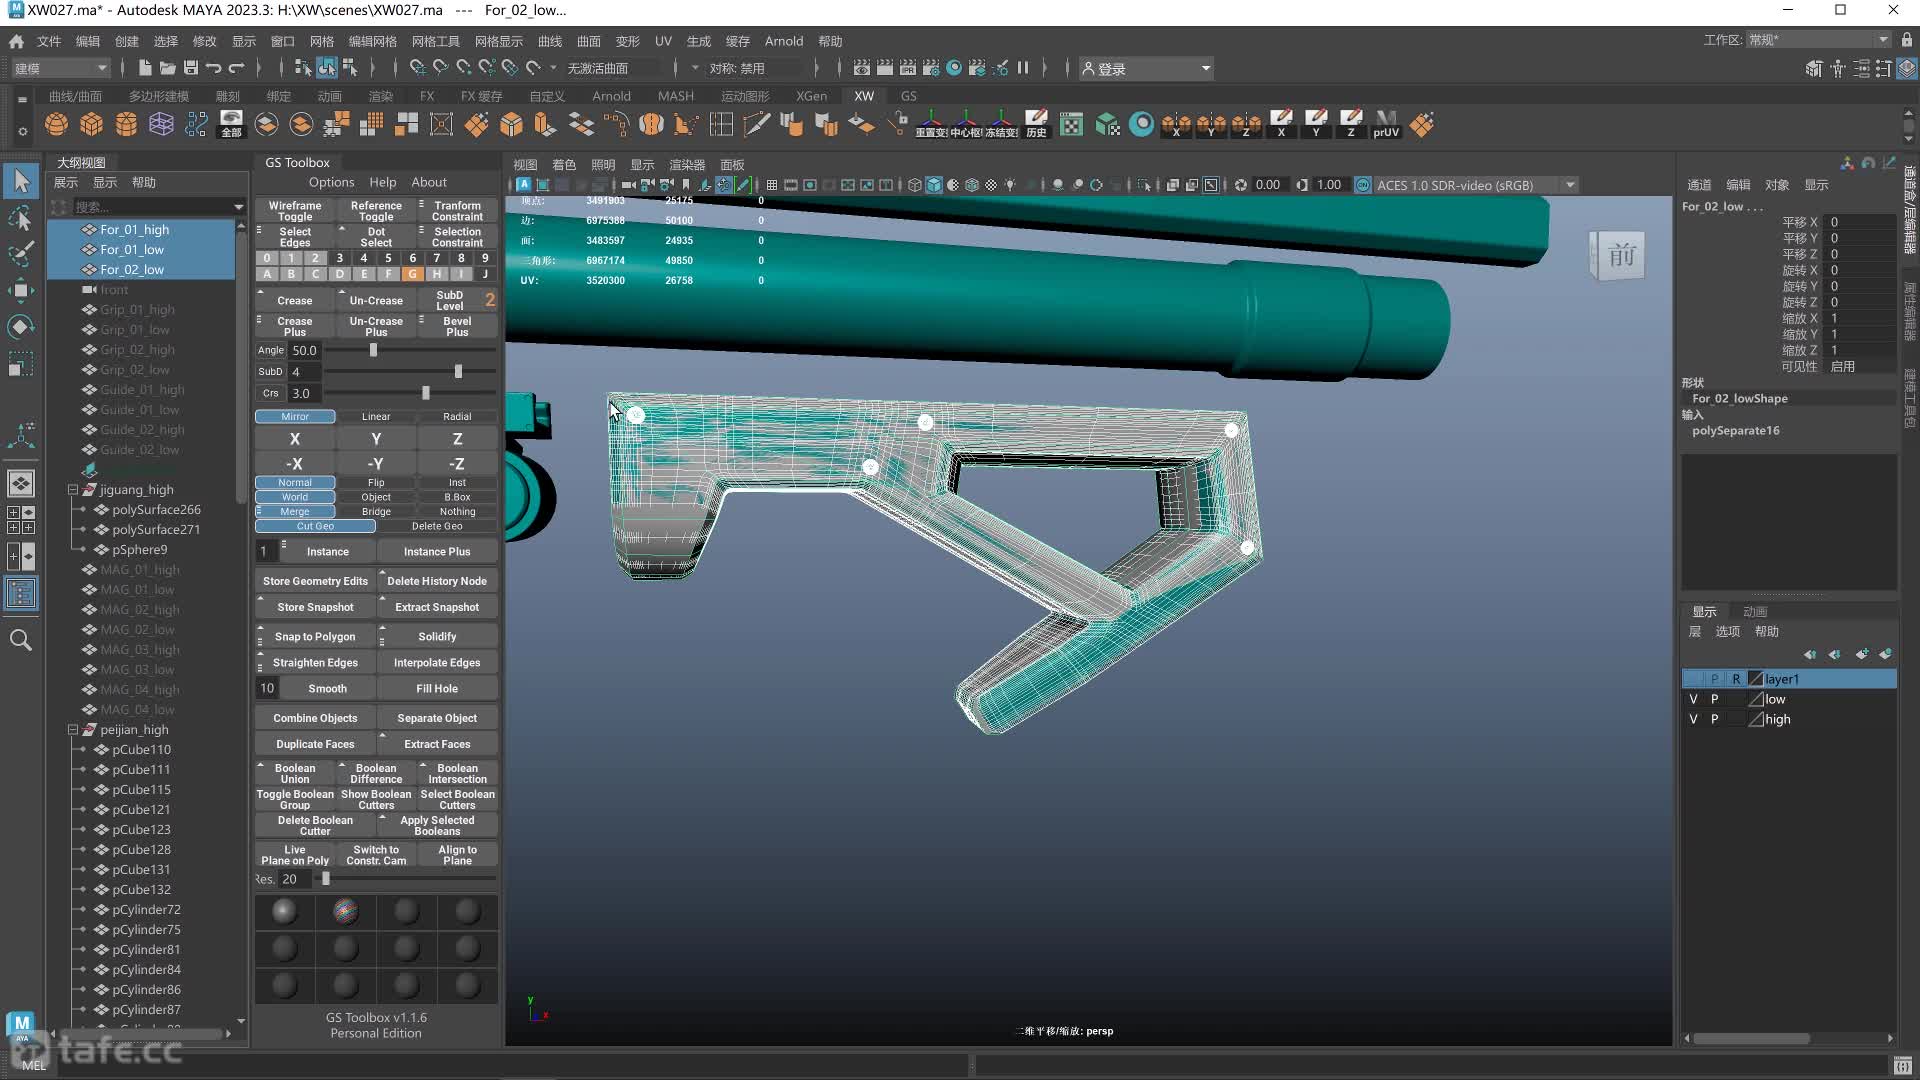Click the Separate Object button
Image resolution: width=1920 pixels, height=1080 pixels.
point(437,718)
